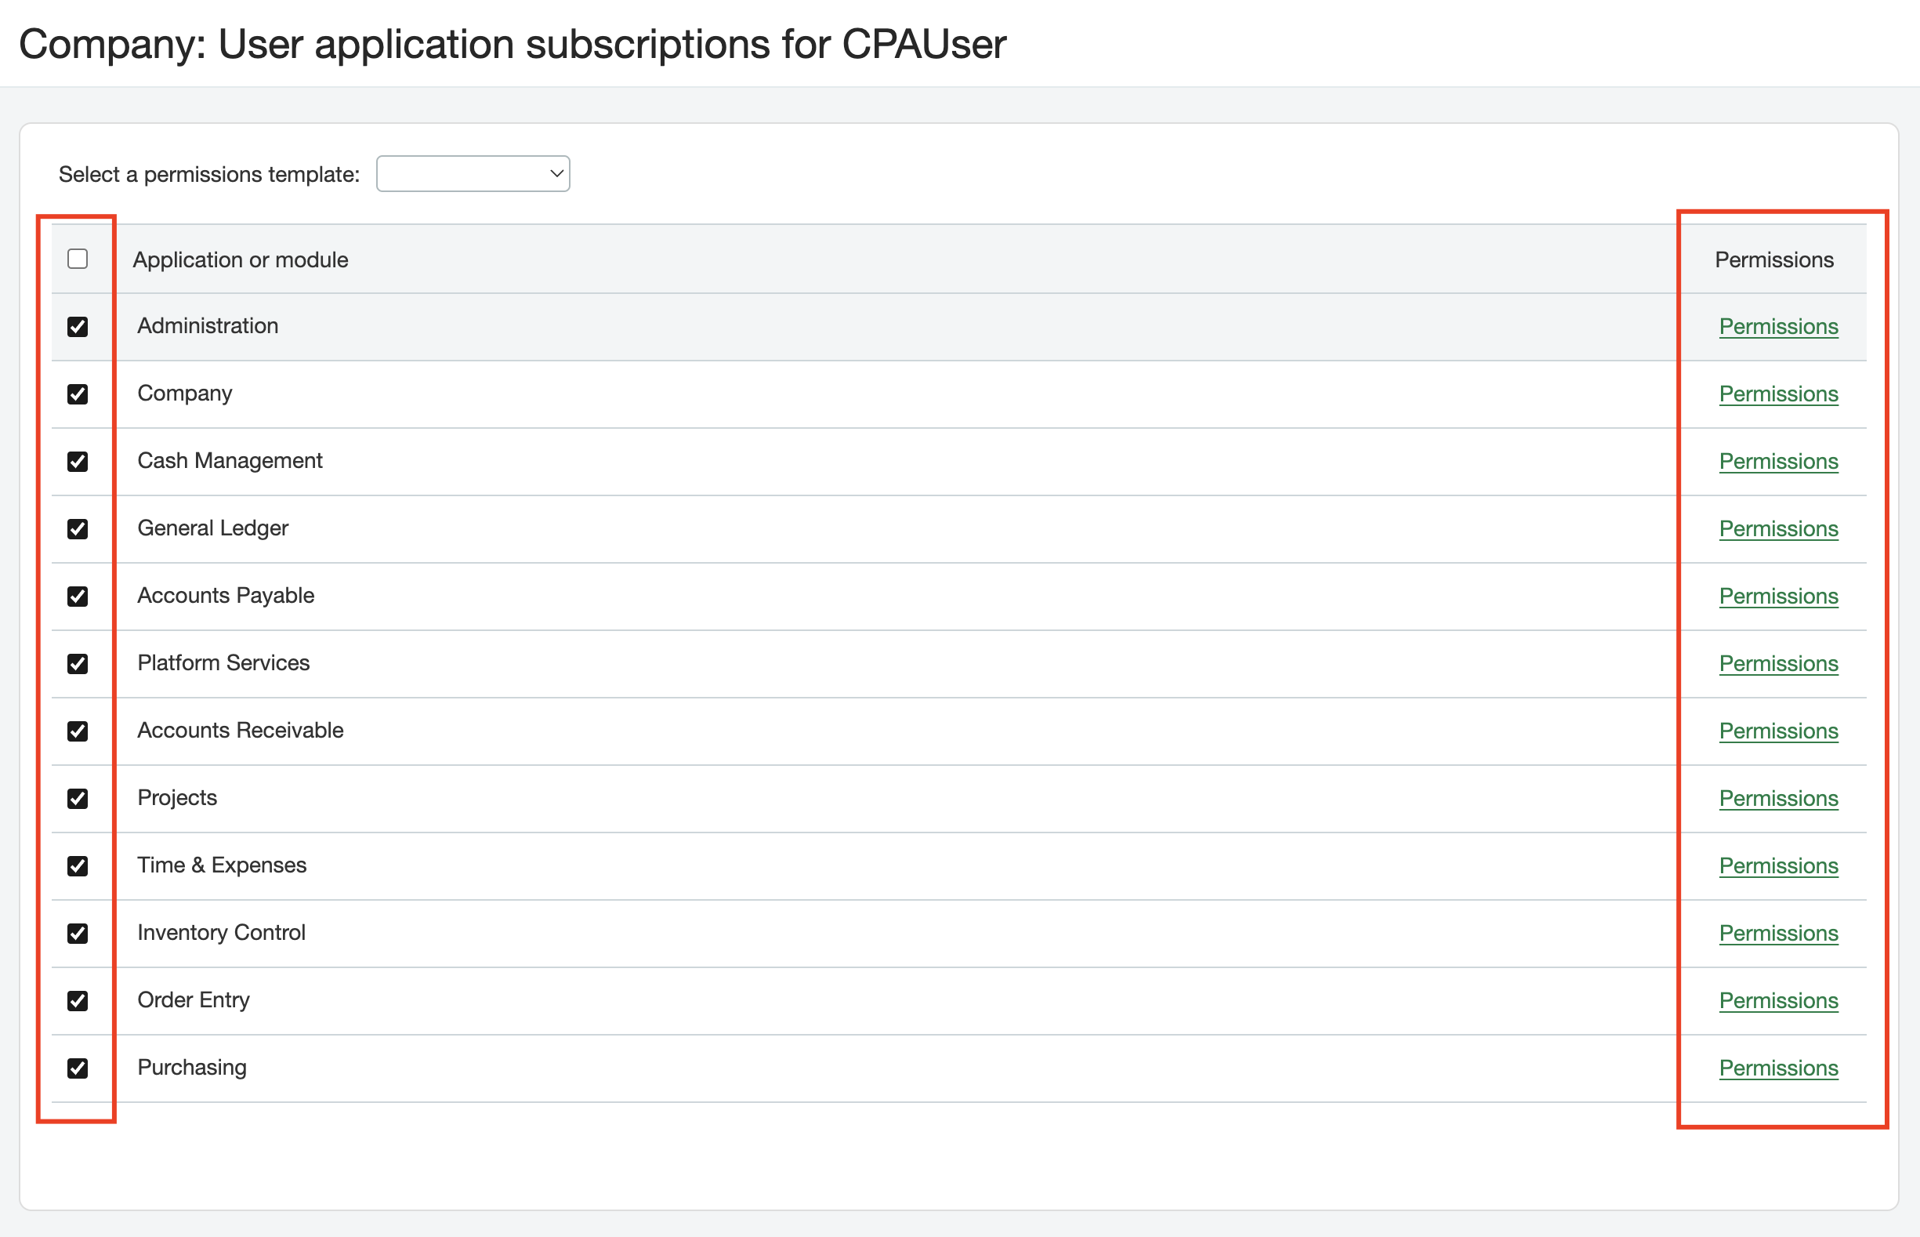
Task: Toggle the Projects checkbox
Action: click(x=77, y=798)
